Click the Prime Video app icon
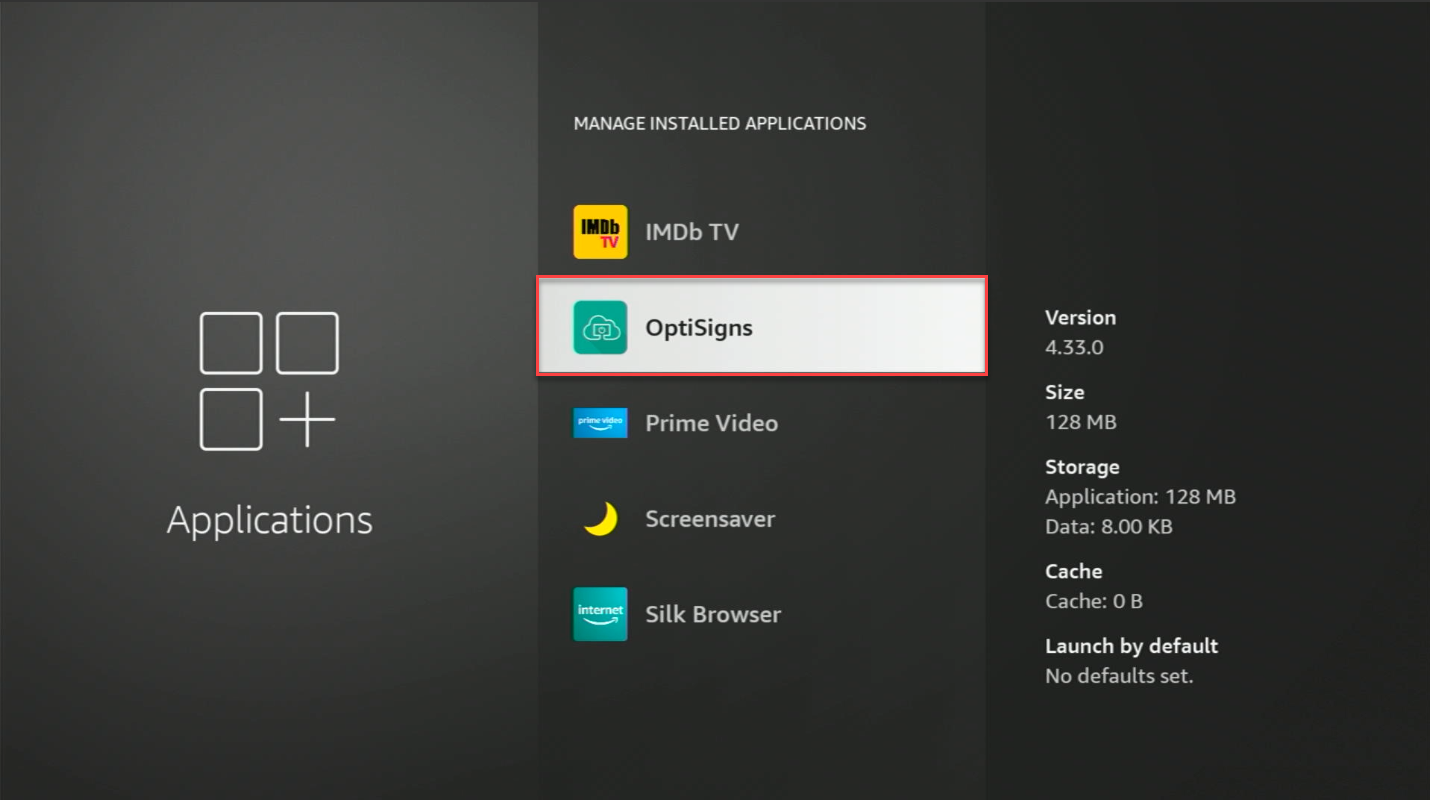1430x800 pixels. tap(599, 422)
